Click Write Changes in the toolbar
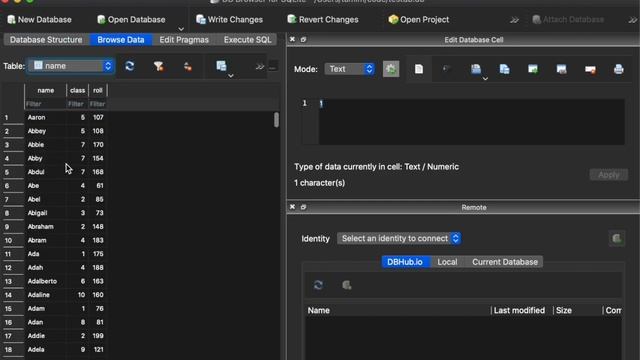Viewport: 640px width, 360px height. point(229,20)
